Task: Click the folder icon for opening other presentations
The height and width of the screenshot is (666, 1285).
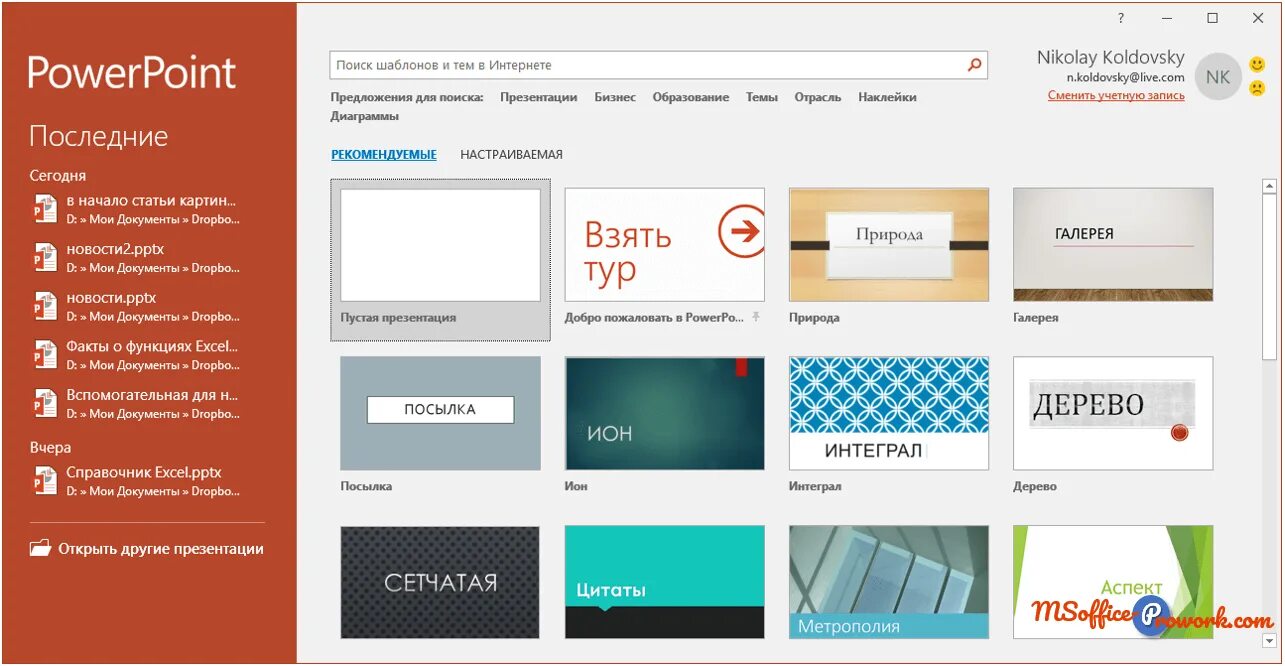Action: click(x=40, y=548)
